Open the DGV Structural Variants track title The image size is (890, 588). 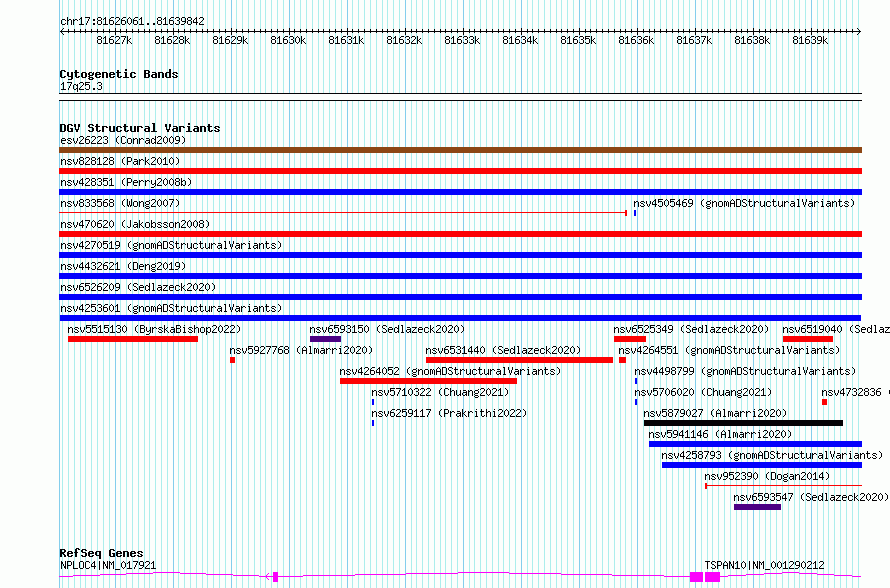[x=140, y=128]
